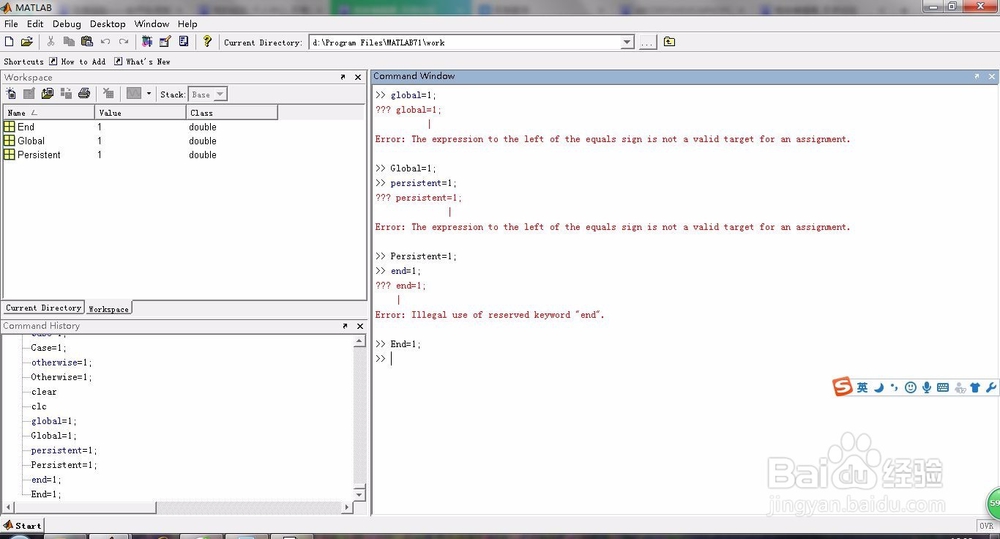Image resolution: width=1000 pixels, height=539 pixels.
Task: Create a new variable in Workspace toolbar
Action: coord(11,94)
